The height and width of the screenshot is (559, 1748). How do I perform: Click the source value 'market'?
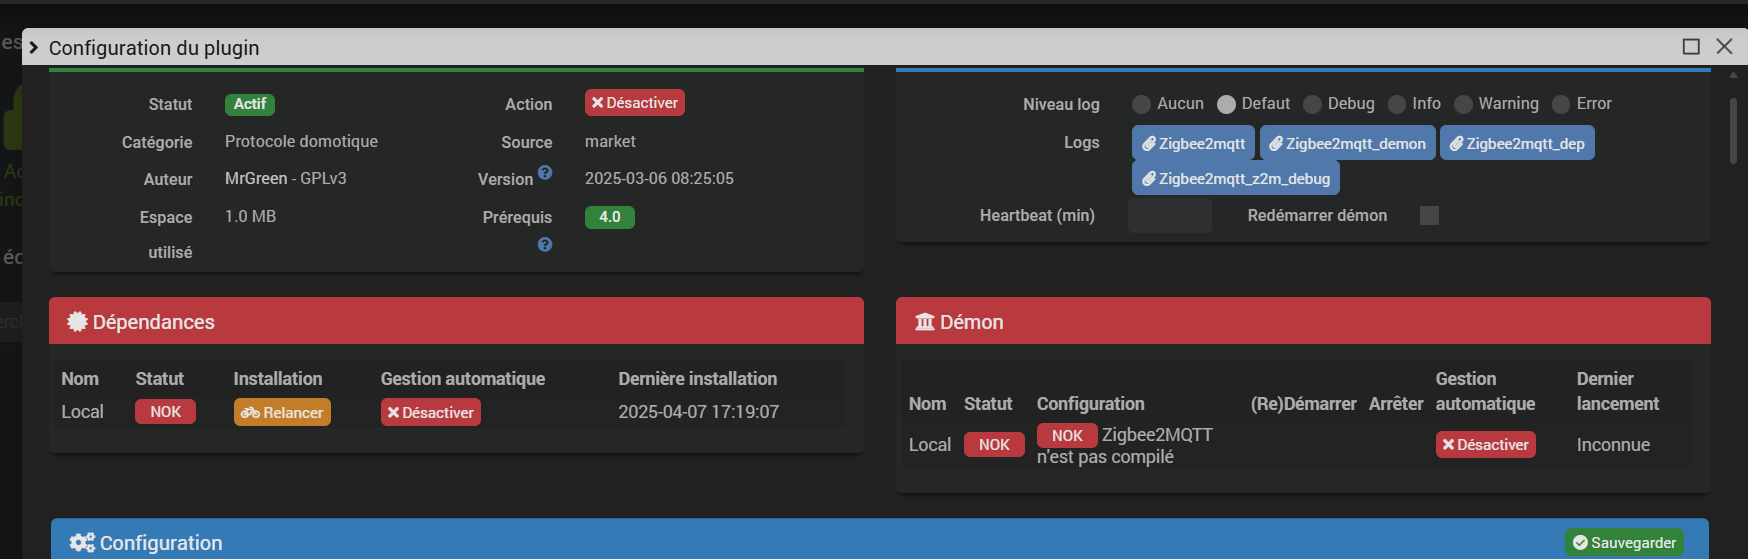610,141
